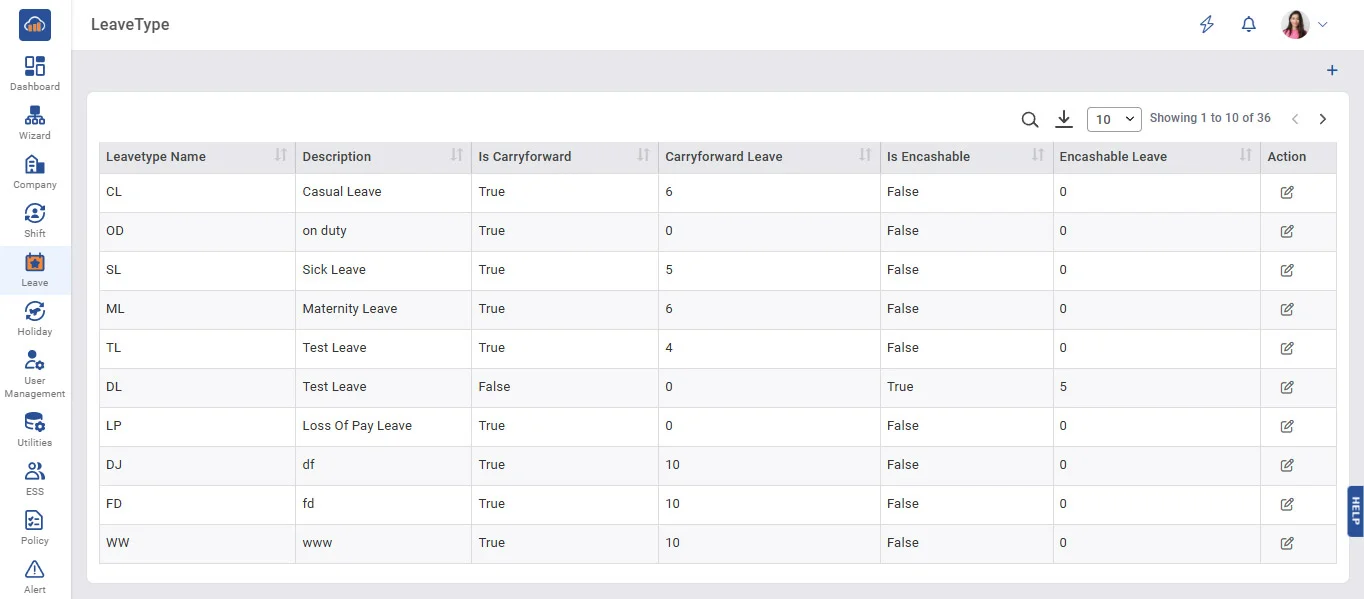This screenshot has height=599, width=1364.
Task: Open User Management section
Action: click(x=35, y=373)
